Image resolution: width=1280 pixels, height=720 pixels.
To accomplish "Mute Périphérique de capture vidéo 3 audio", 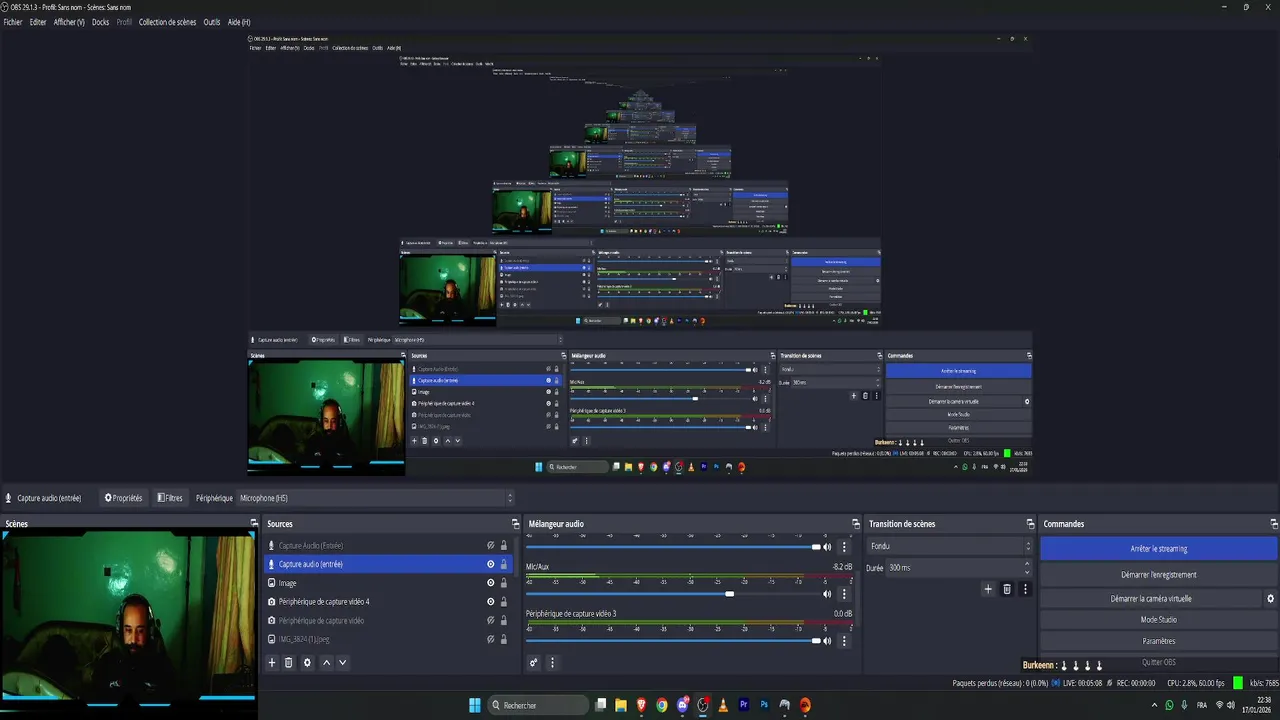I will pos(827,641).
